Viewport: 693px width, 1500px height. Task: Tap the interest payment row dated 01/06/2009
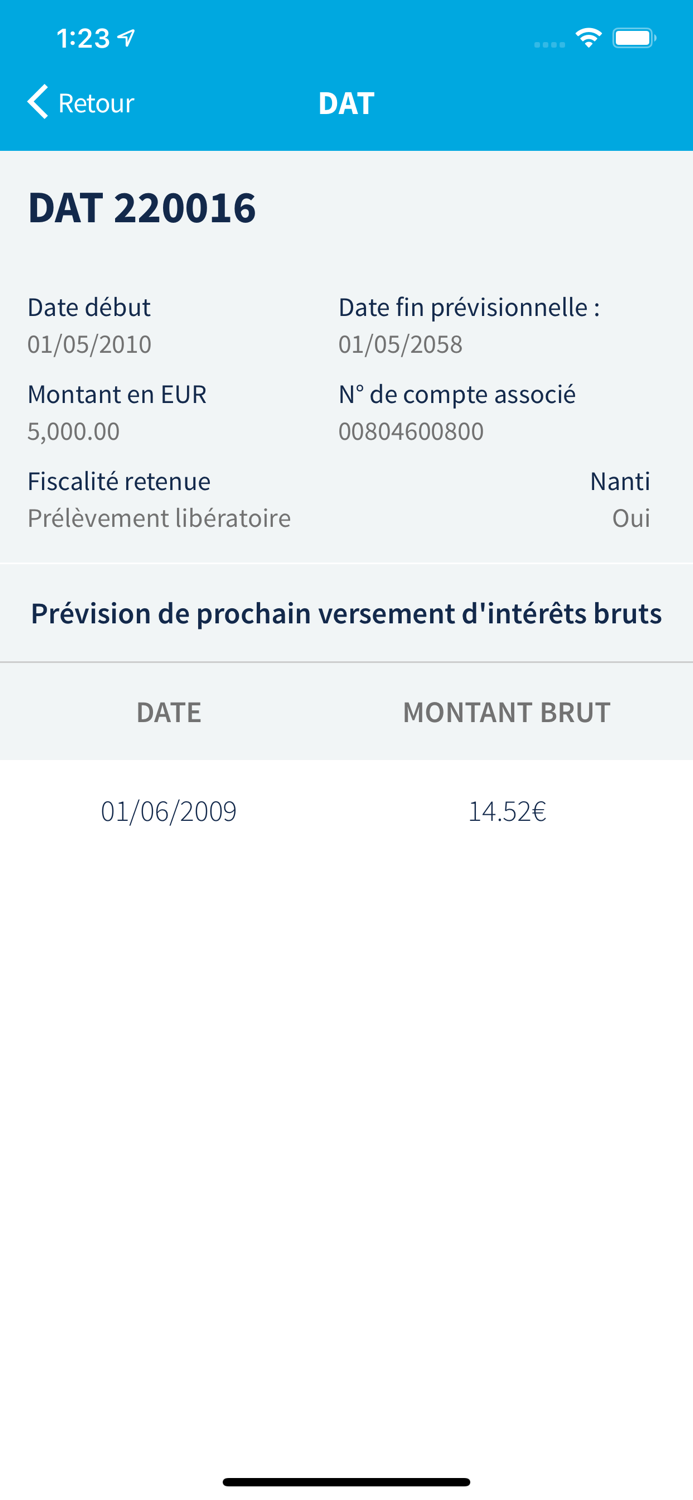168,811
